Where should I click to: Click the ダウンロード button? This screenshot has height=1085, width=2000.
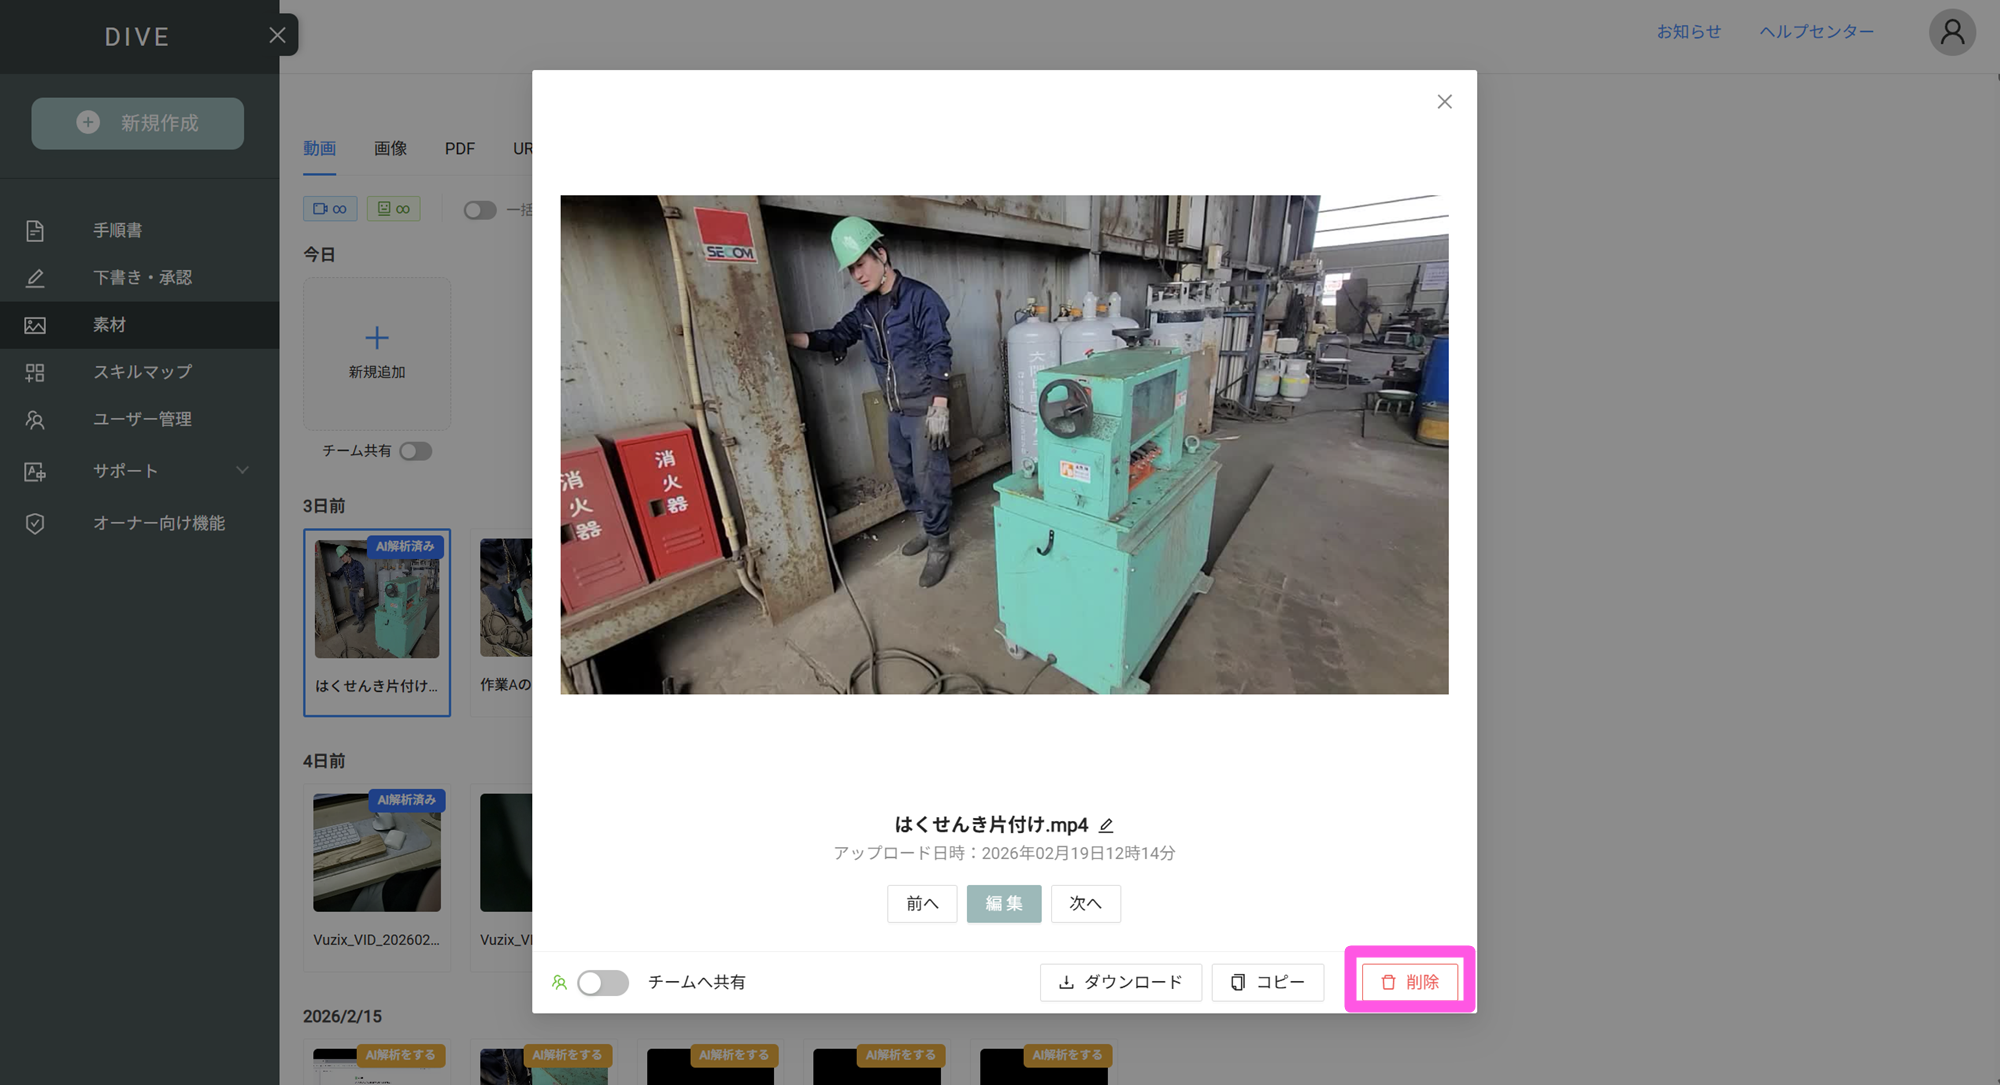tap(1120, 983)
